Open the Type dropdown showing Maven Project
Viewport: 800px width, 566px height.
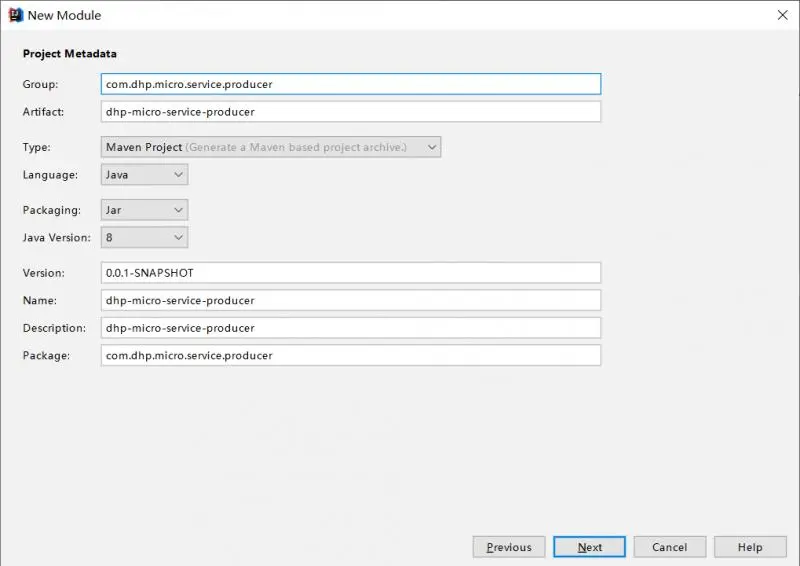click(x=271, y=147)
